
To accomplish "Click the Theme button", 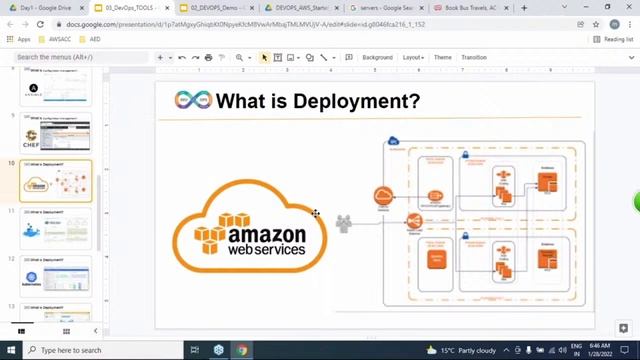I will click(x=442, y=58).
